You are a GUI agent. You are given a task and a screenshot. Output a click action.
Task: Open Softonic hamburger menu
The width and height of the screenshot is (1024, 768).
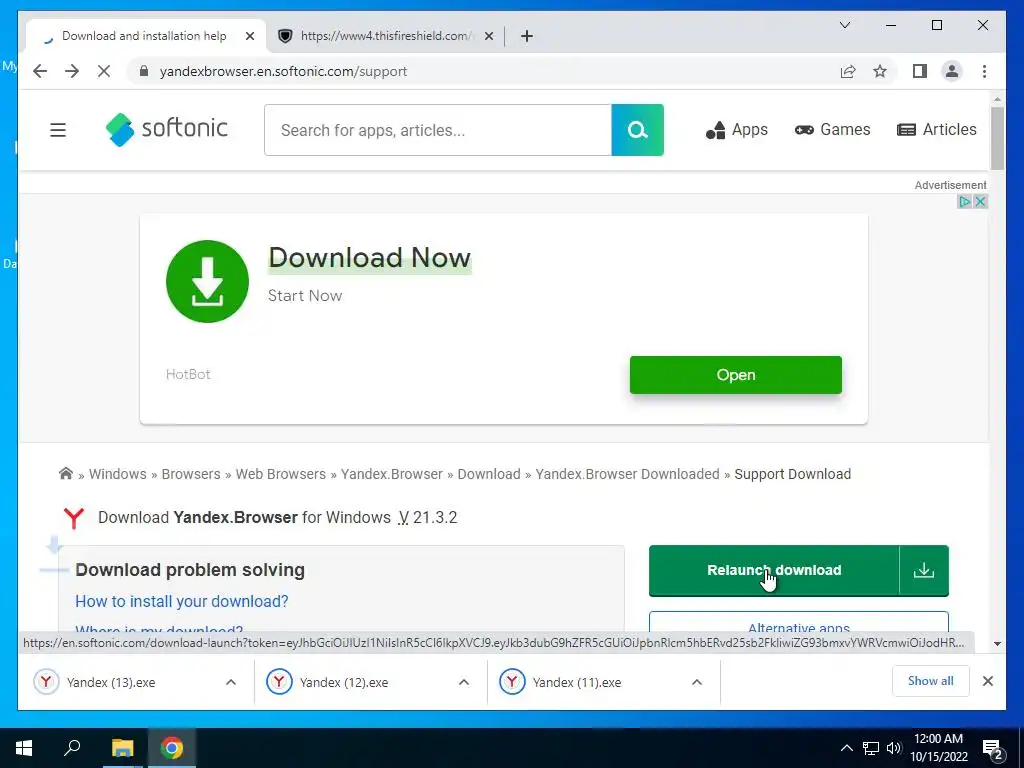[58, 130]
